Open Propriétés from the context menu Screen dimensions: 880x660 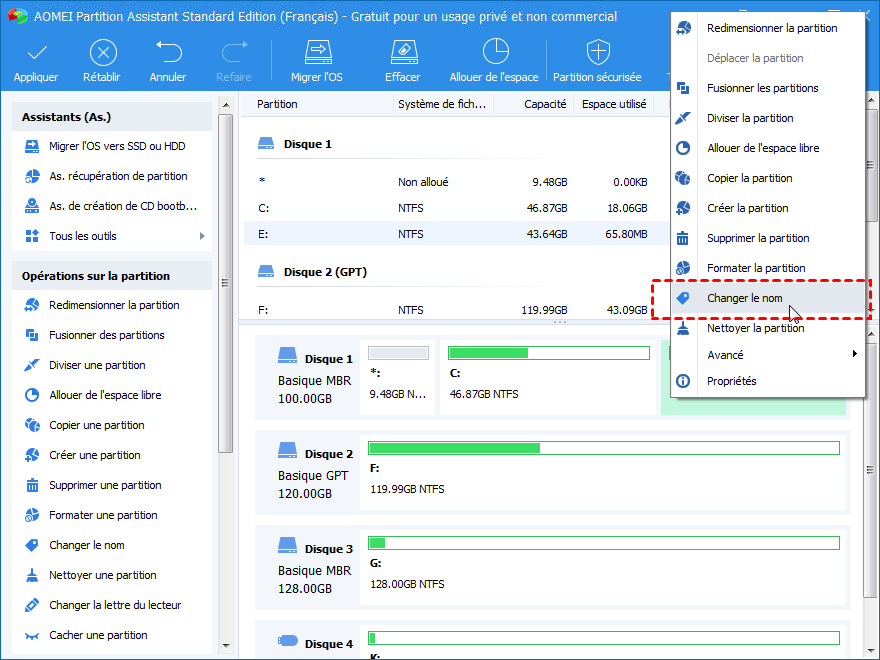tap(731, 381)
